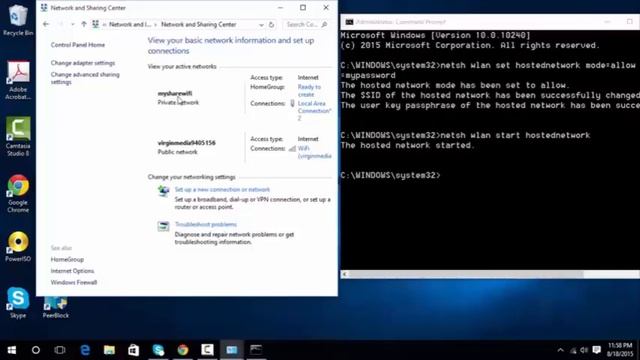
Task: Click the troubleshoot problems icon
Action: click(x=163, y=226)
